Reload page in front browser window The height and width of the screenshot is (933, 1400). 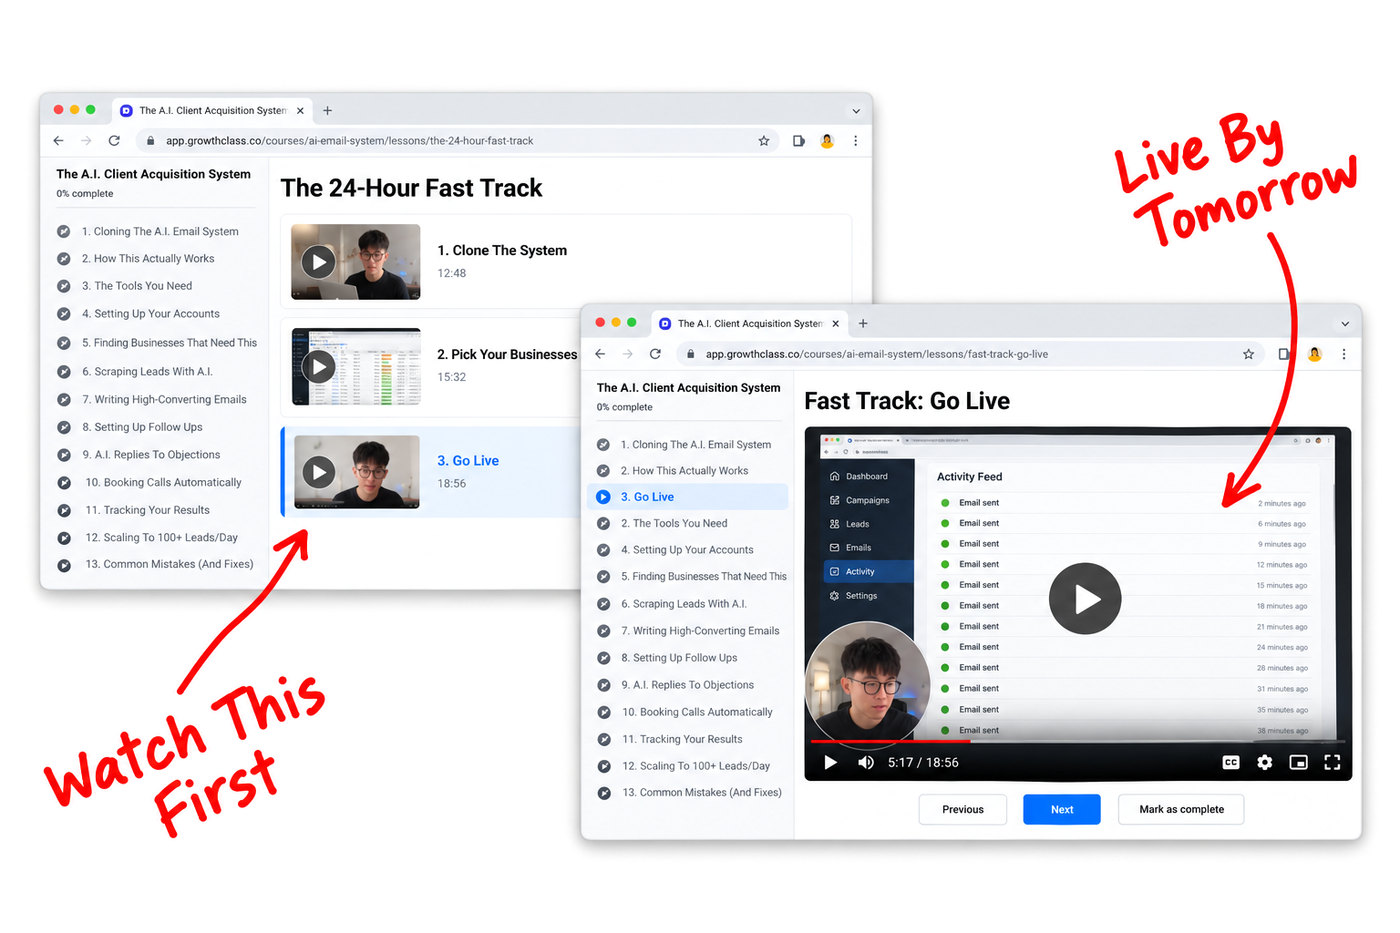(x=655, y=354)
